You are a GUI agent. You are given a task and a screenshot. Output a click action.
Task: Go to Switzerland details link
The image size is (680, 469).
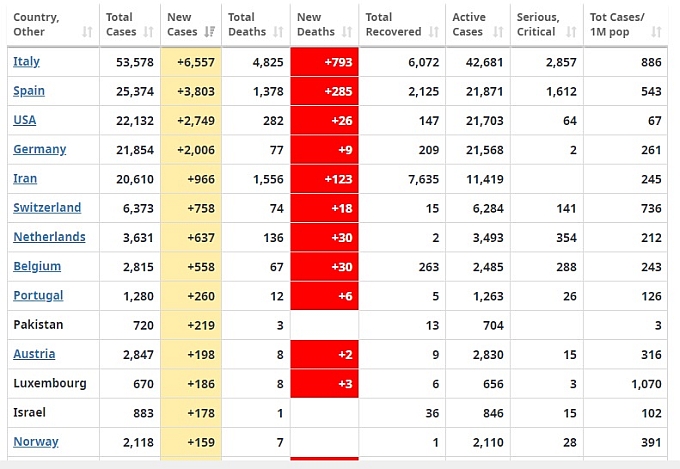point(47,208)
